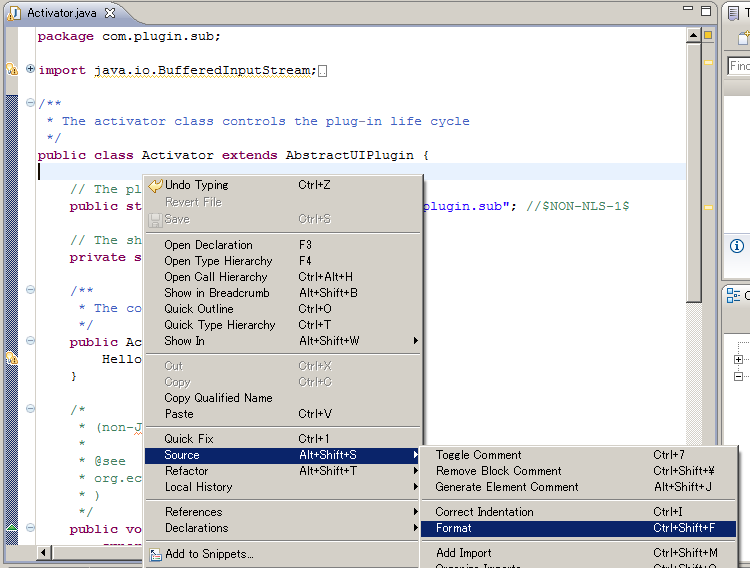750x568 pixels.
Task: Click the Save disk icon in menu
Action: (x=155, y=220)
